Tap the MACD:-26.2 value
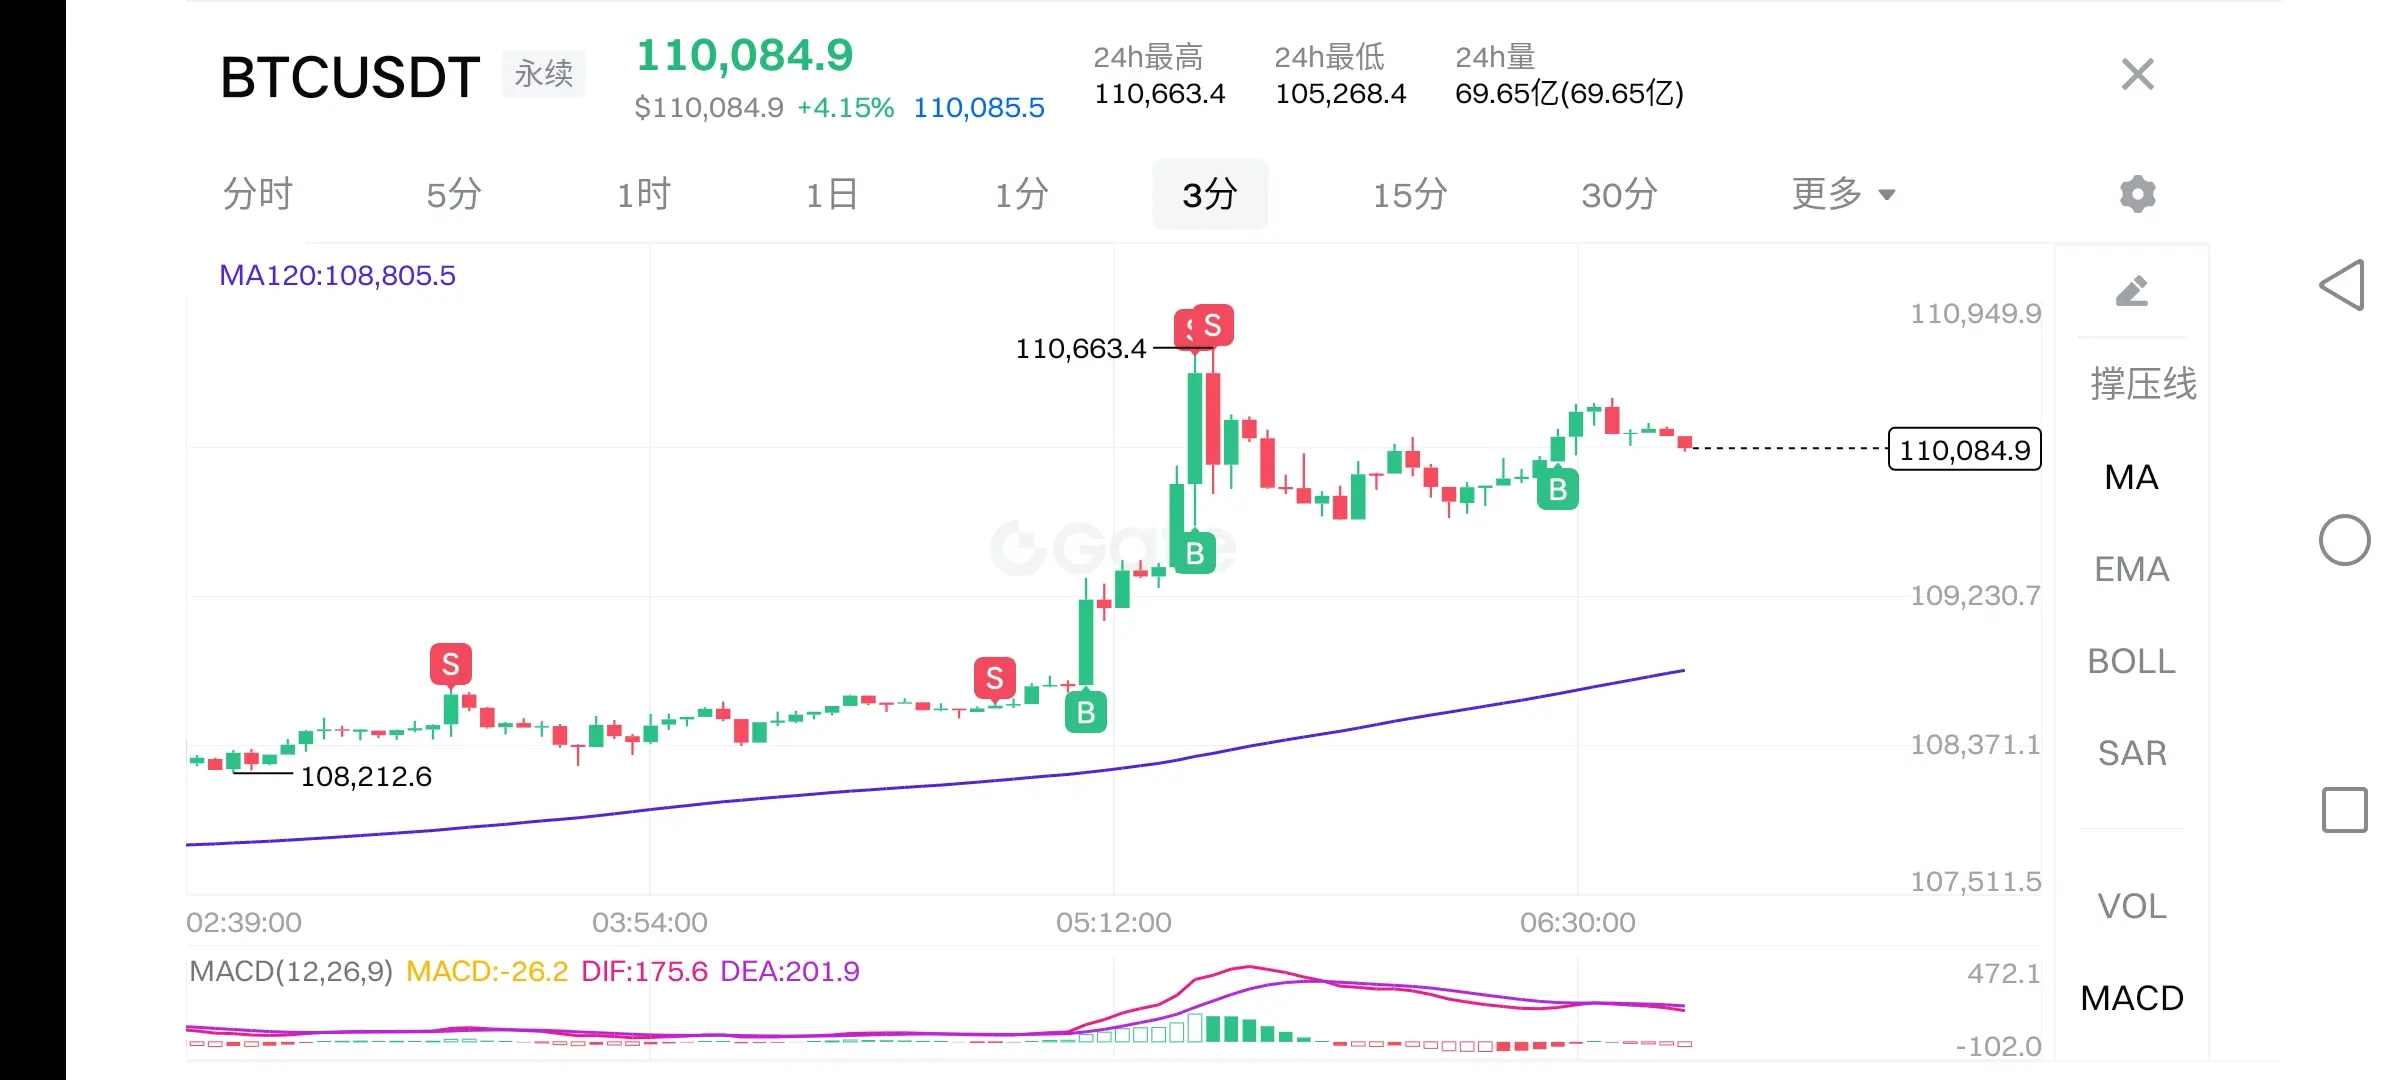 coord(487,971)
